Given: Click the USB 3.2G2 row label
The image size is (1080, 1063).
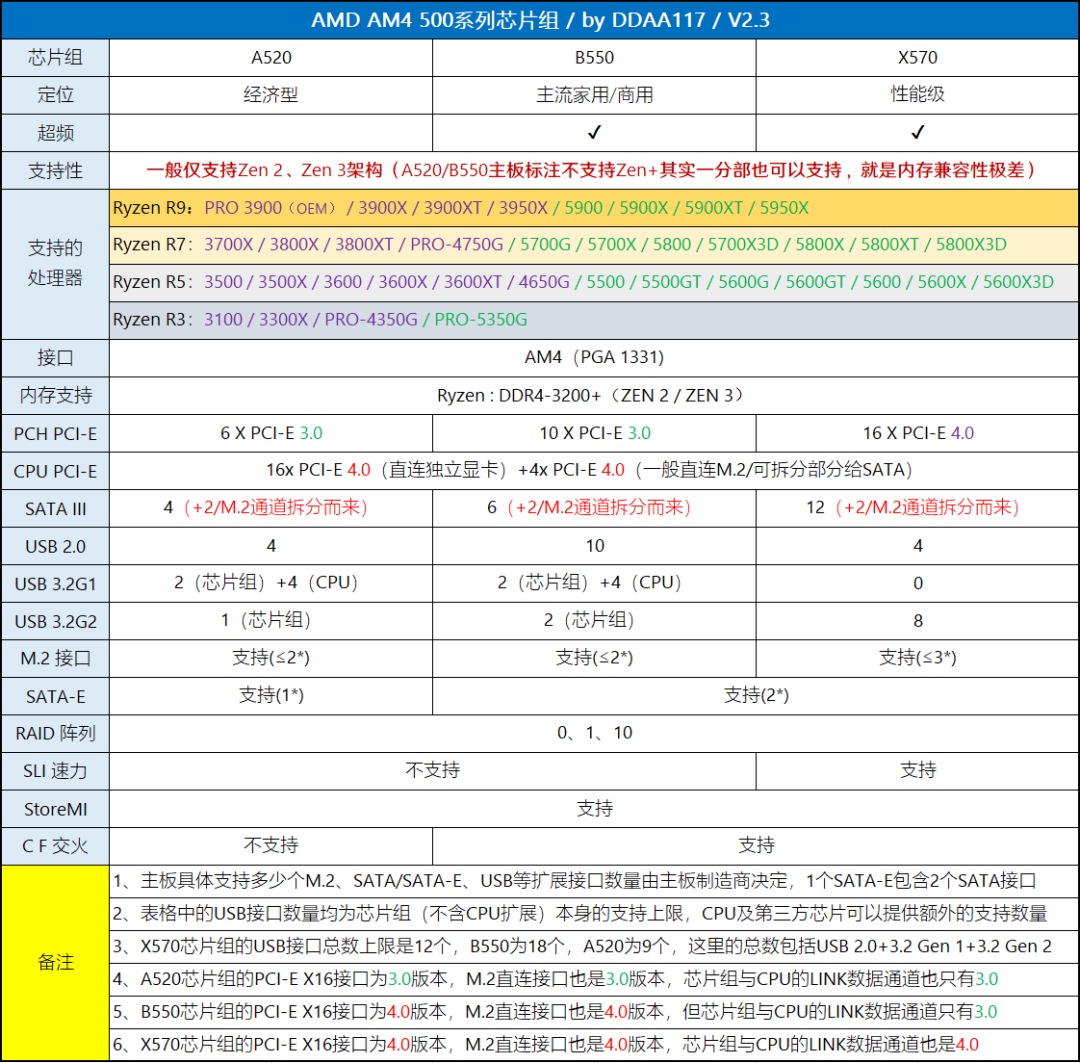Looking at the screenshot, I should click(x=55, y=621).
